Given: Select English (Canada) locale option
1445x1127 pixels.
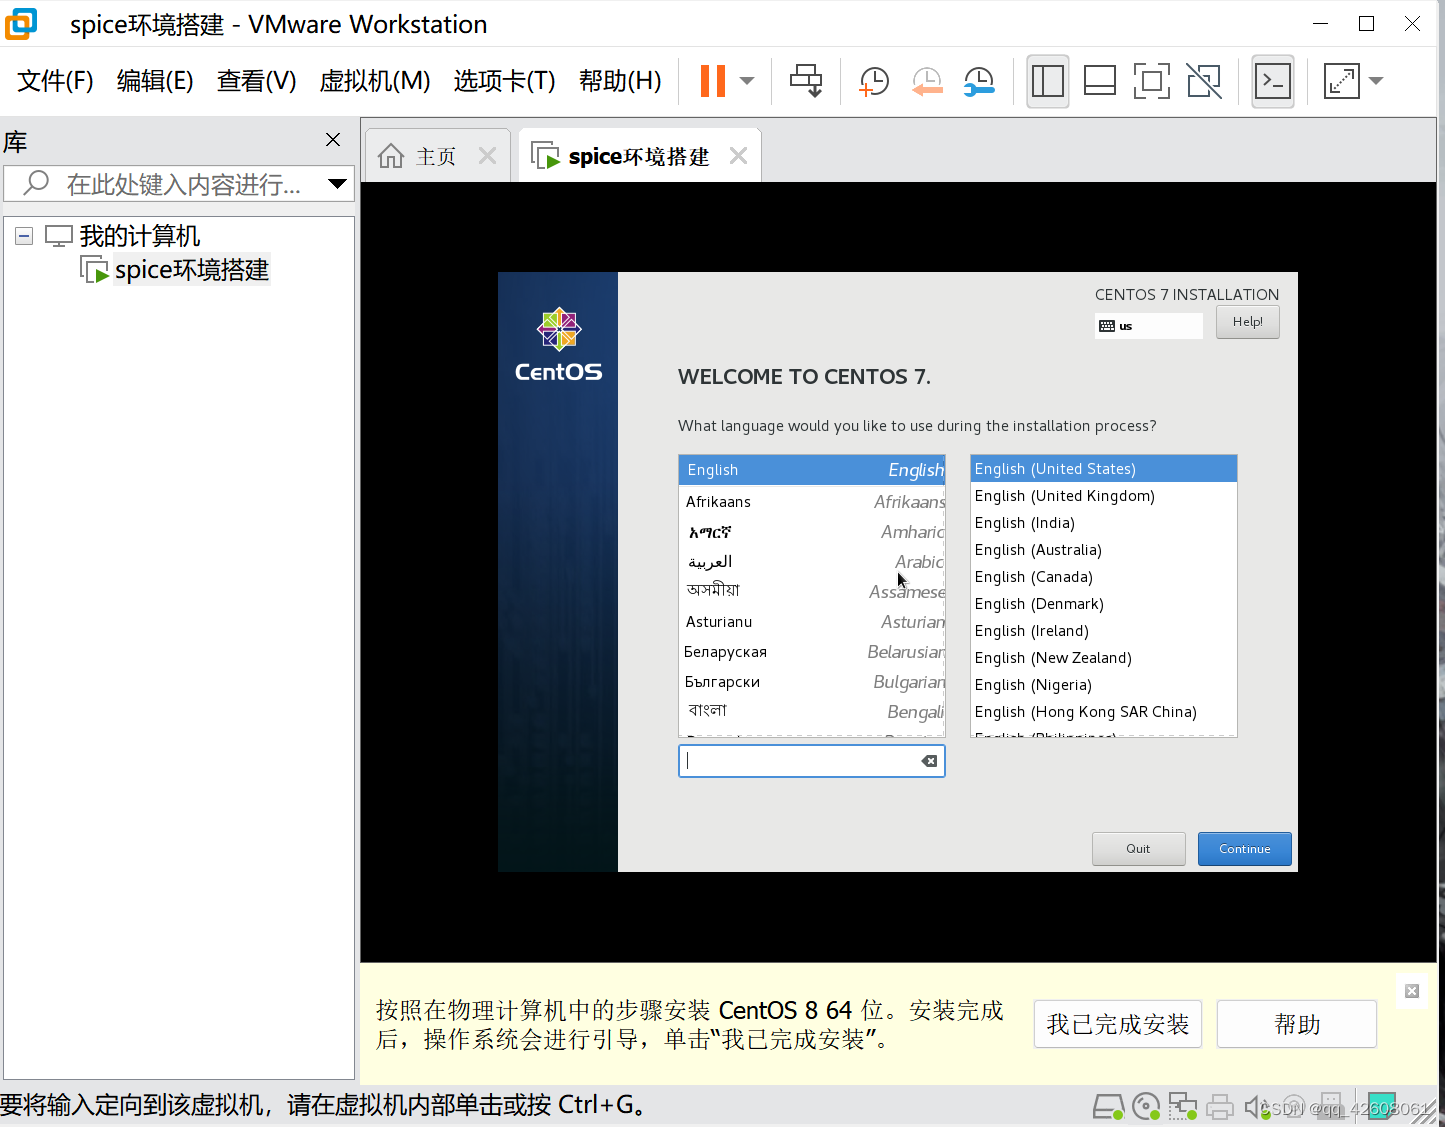Looking at the screenshot, I should (x=1034, y=577).
